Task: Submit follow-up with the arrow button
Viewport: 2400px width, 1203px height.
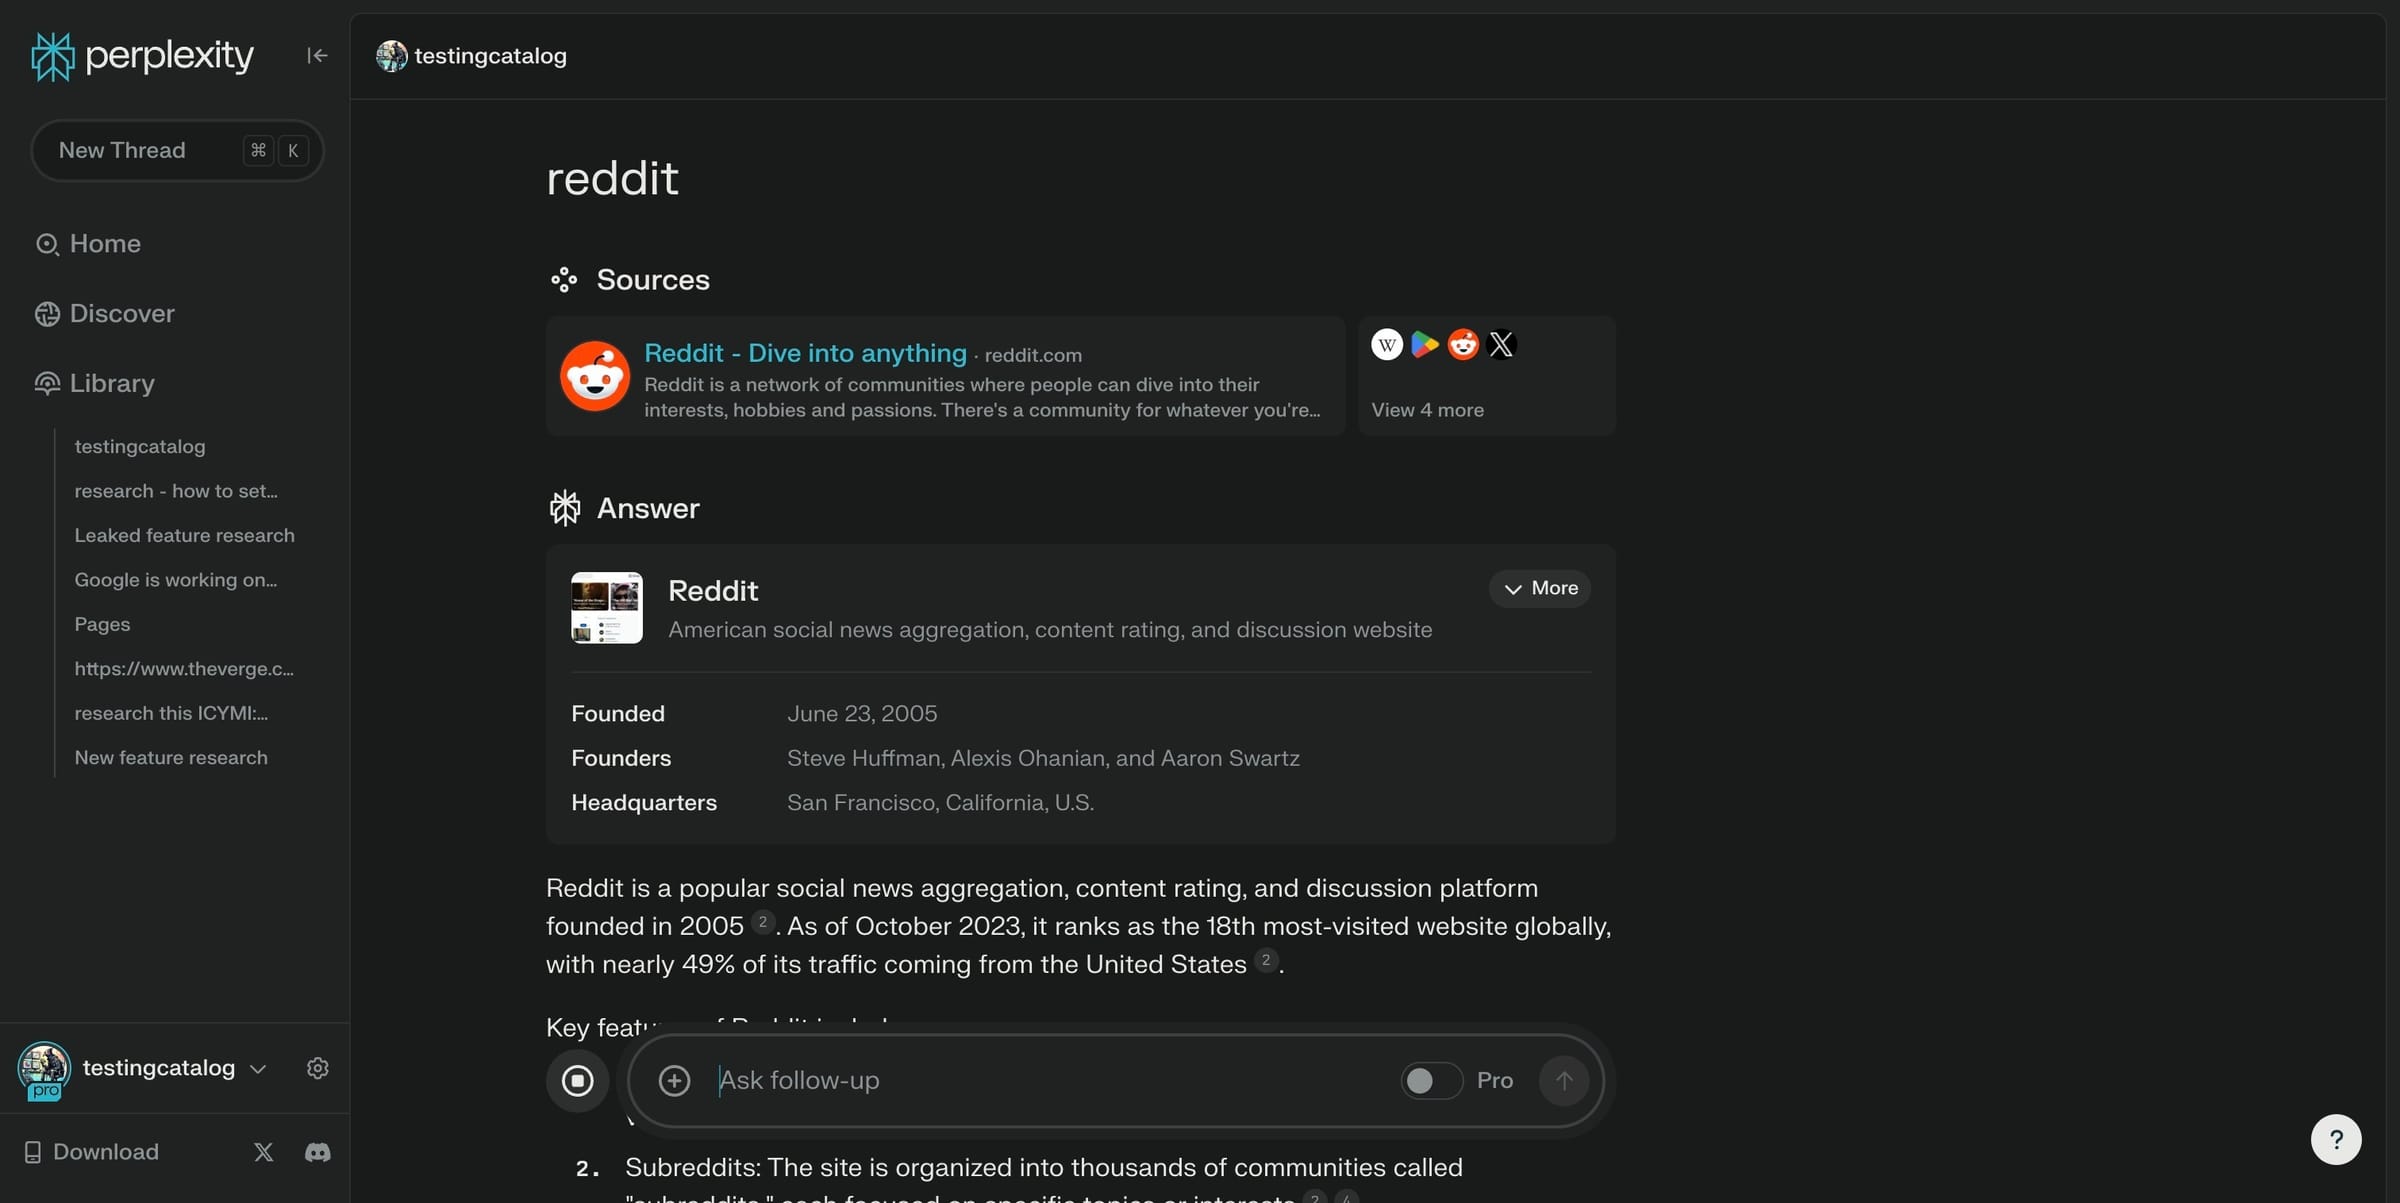Action: tap(1563, 1080)
